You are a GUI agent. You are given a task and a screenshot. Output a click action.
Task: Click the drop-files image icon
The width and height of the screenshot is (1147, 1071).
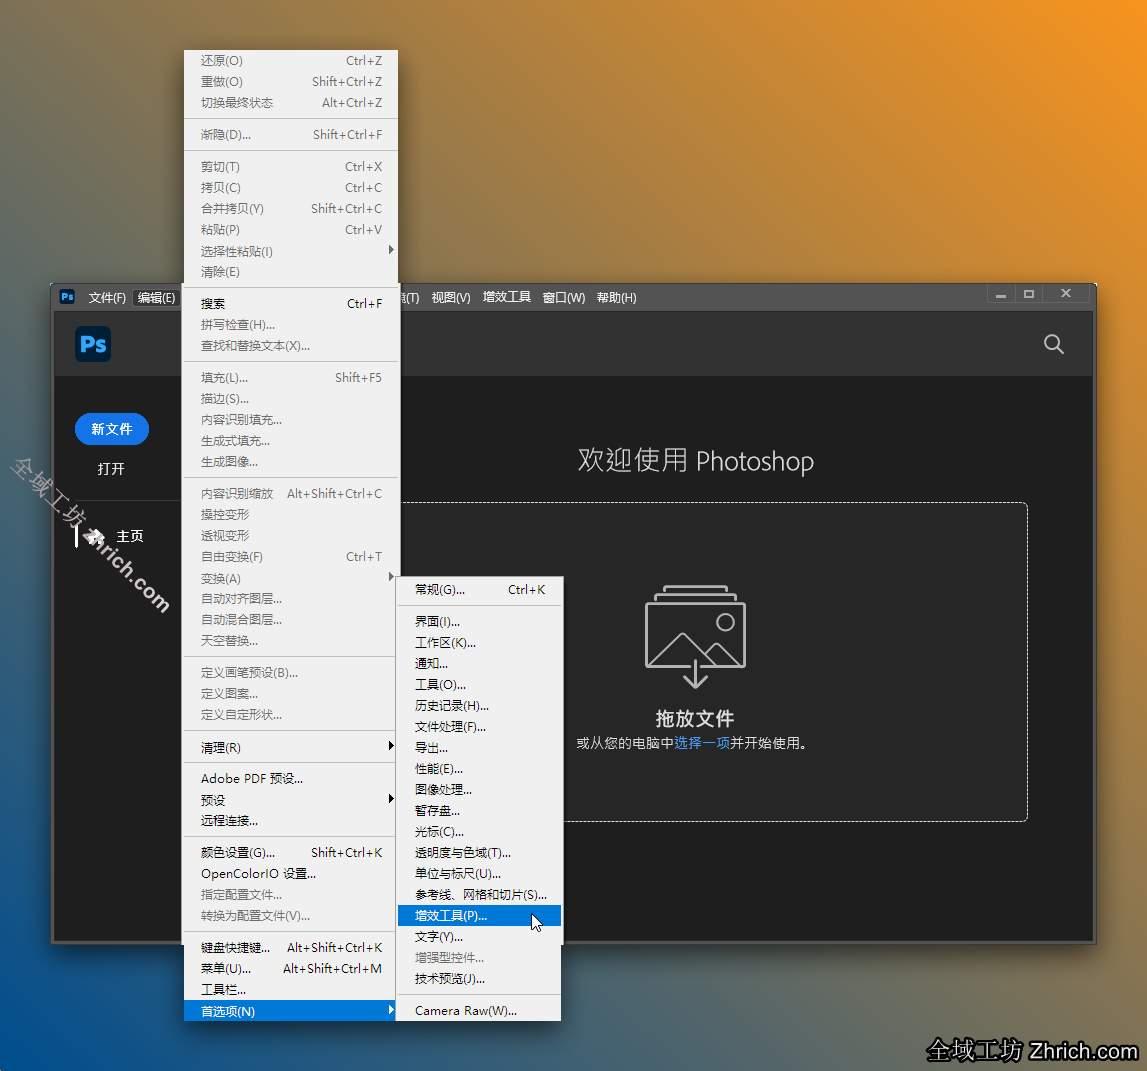tap(695, 636)
